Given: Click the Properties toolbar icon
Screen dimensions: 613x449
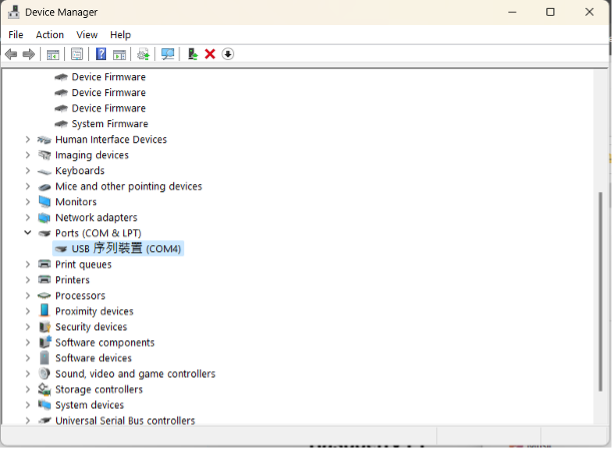Looking at the screenshot, I should (77, 54).
